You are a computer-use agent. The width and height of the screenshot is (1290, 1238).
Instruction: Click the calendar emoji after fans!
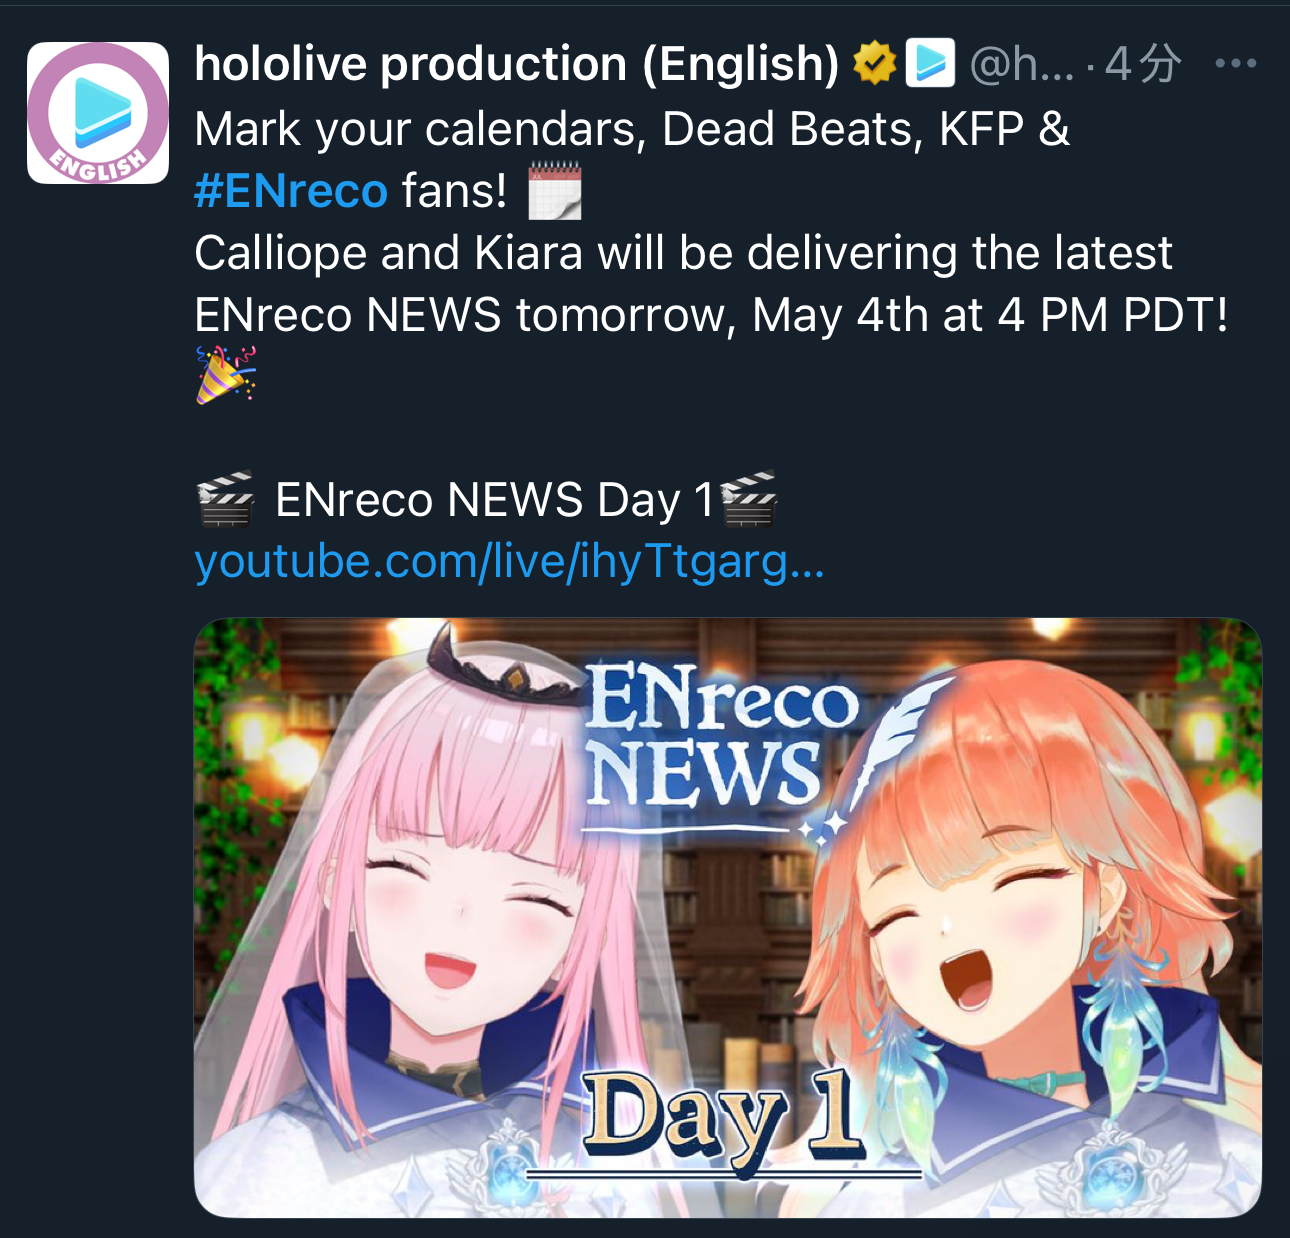(554, 190)
